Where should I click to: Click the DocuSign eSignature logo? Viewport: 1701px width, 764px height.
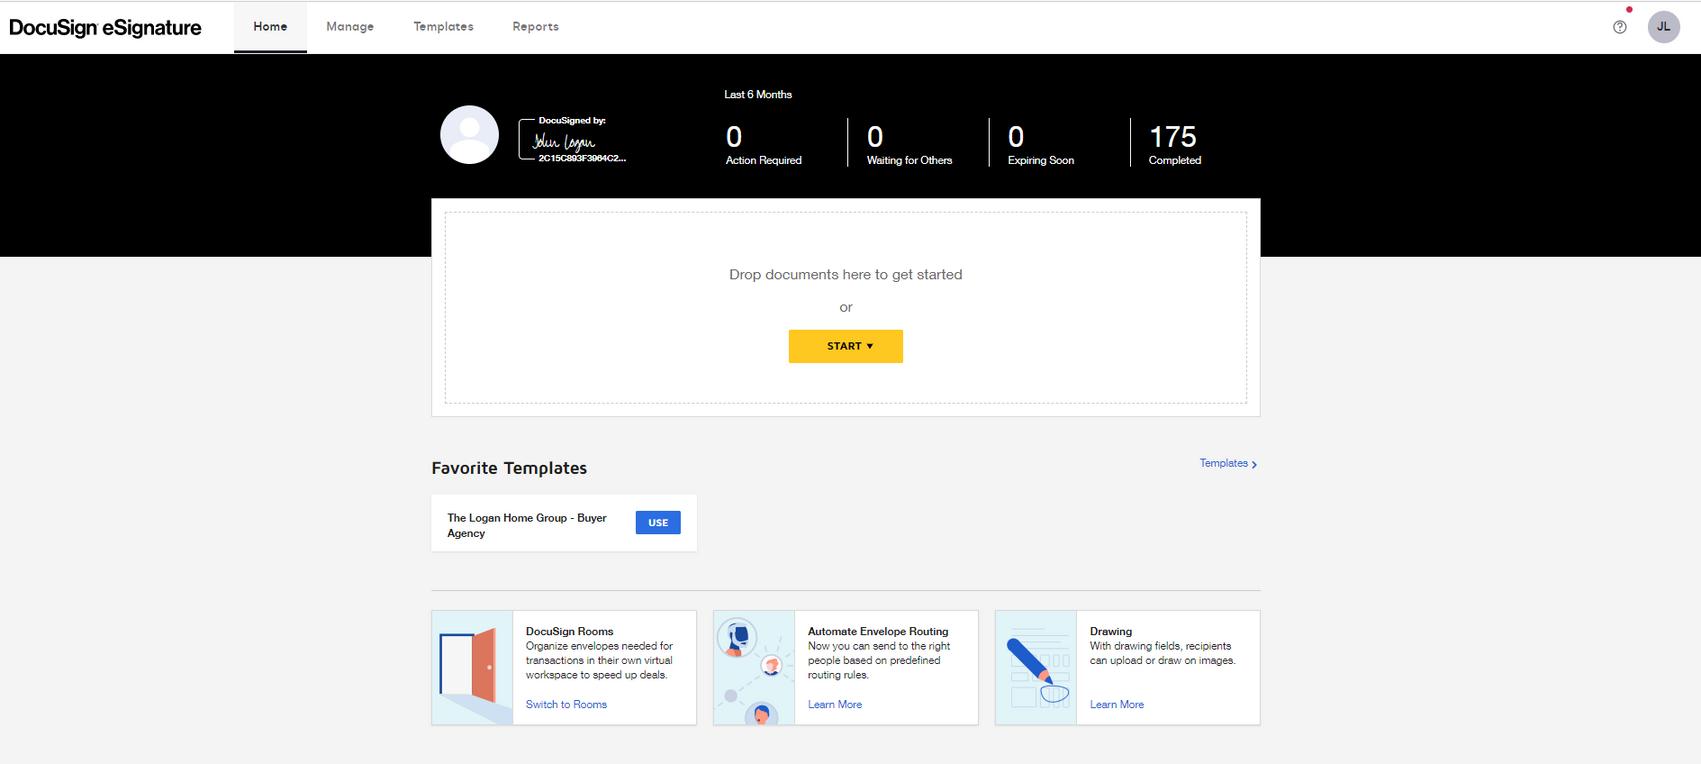point(105,28)
